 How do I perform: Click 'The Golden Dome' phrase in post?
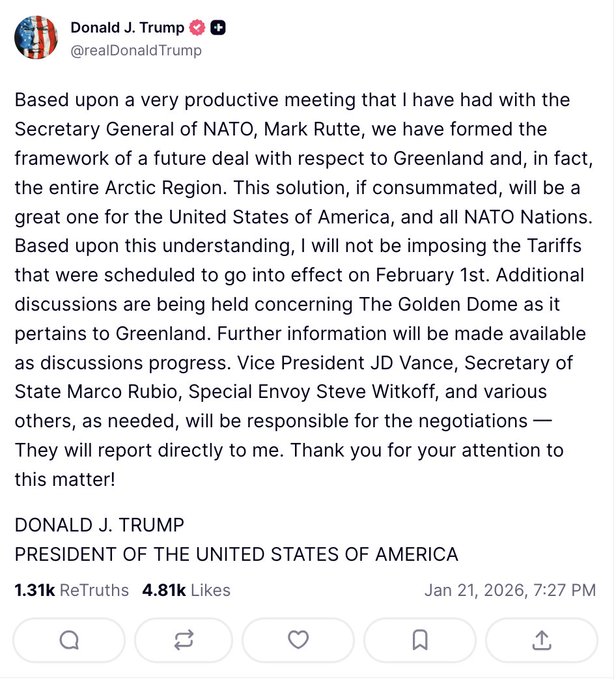(x=521, y=306)
